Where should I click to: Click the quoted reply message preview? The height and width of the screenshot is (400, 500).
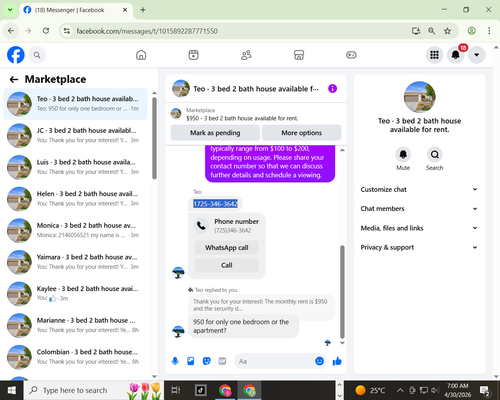coord(261,305)
